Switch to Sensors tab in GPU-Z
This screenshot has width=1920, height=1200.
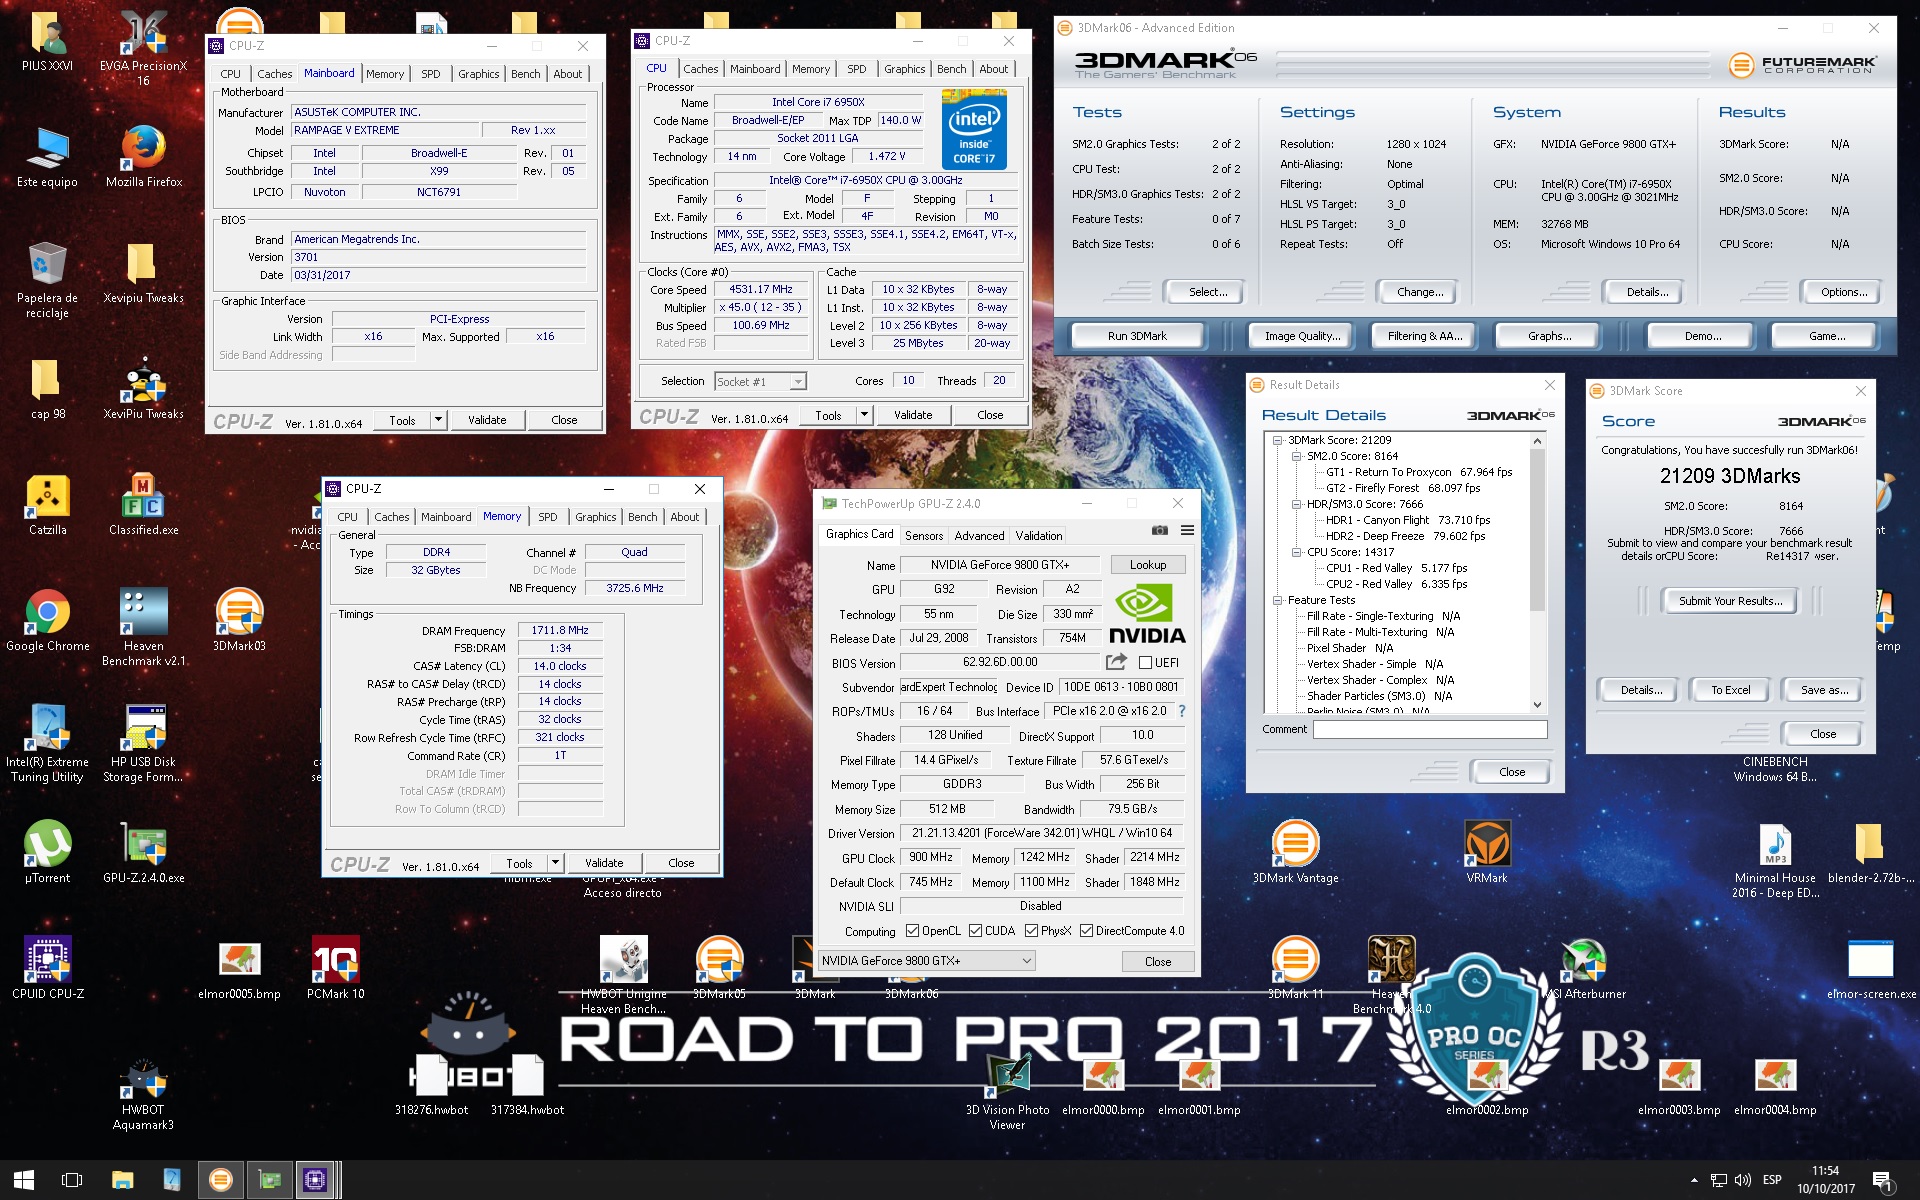(x=924, y=536)
